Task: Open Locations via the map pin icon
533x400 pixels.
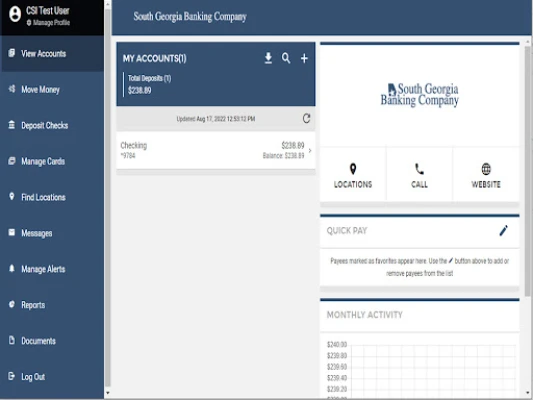Action: tap(353, 169)
